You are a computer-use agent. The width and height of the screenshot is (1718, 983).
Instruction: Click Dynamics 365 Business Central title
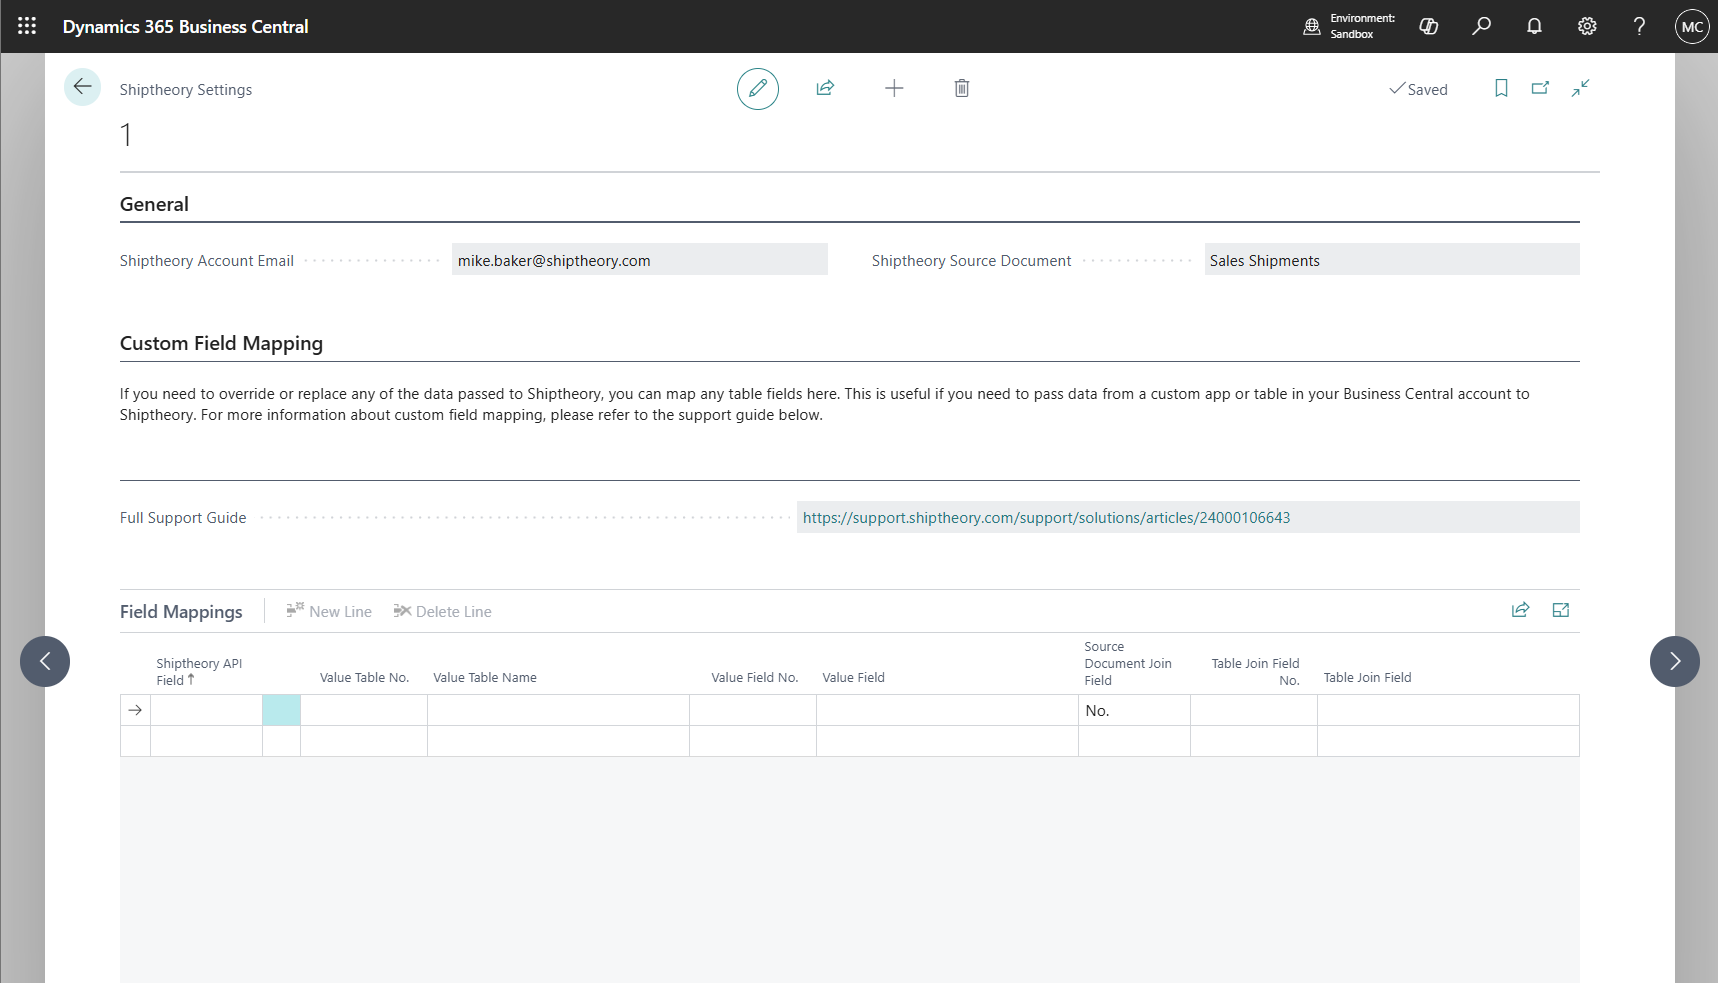point(186,27)
